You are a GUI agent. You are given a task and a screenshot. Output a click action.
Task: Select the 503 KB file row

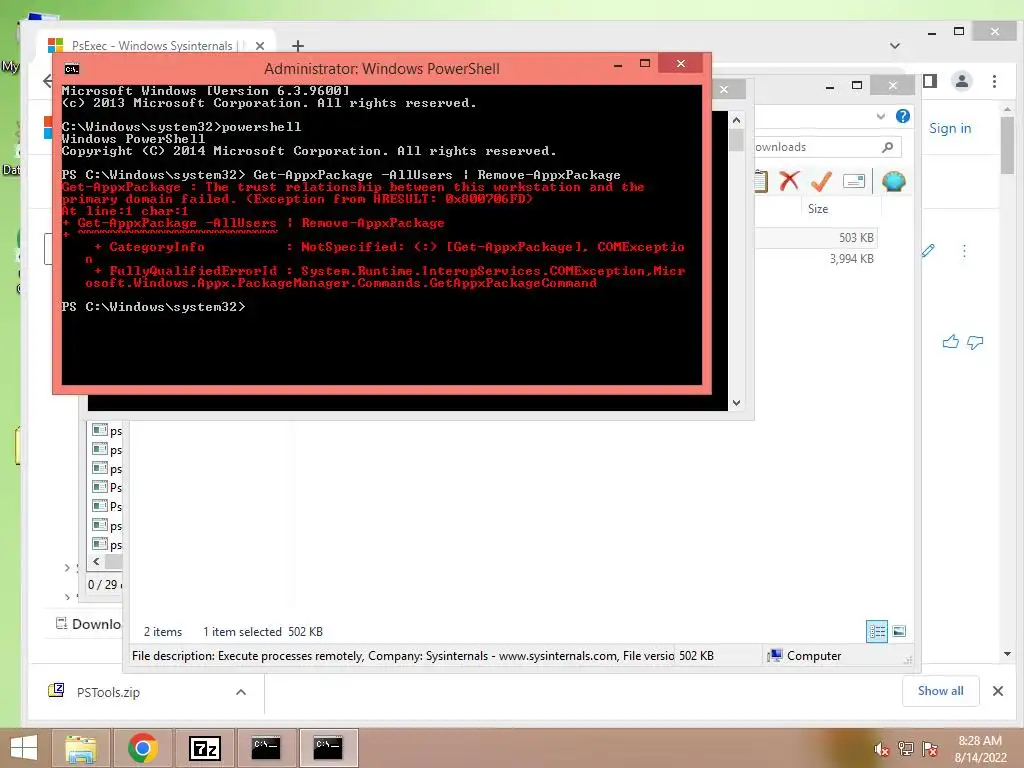click(x=816, y=238)
